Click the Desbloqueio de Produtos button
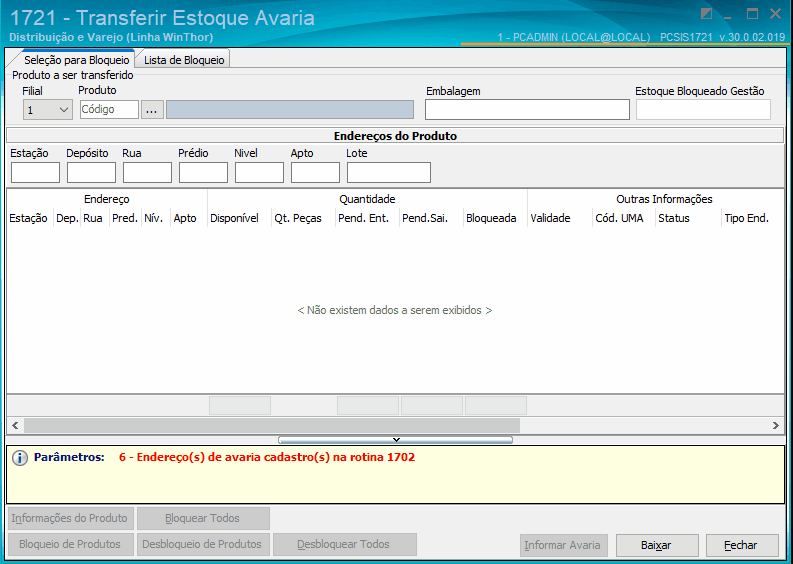The image size is (793, 564). [202, 544]
